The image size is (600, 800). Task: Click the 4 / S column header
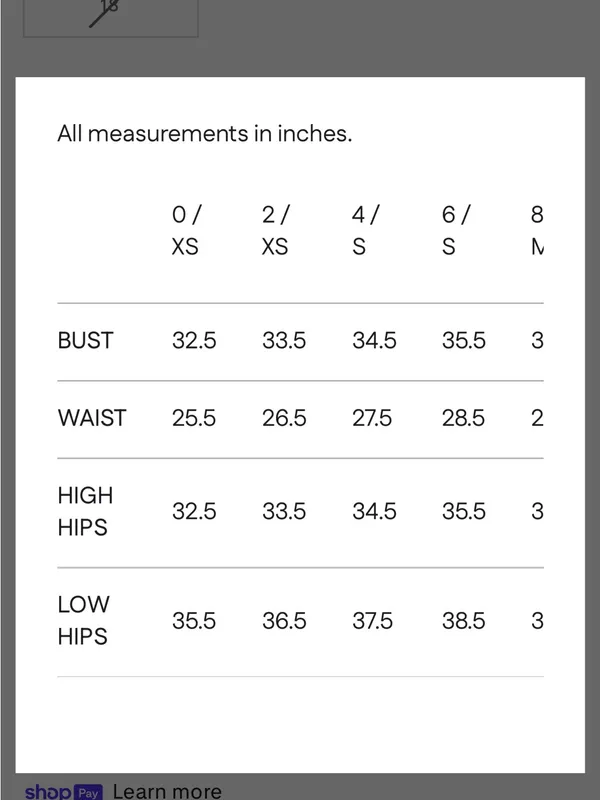tap(365, 231)
